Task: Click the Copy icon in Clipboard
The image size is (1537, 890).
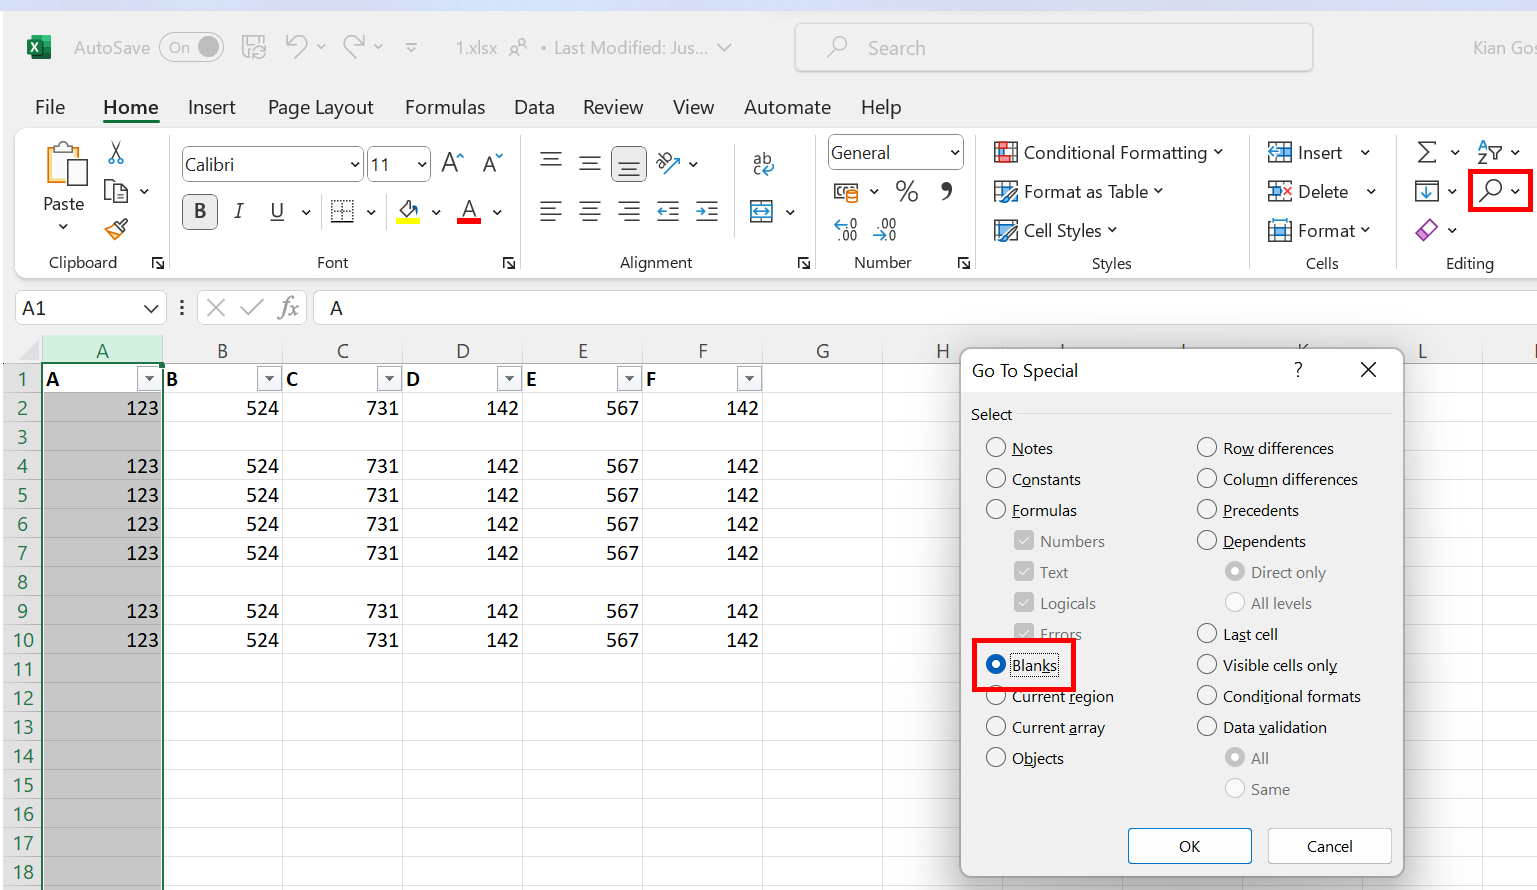Action: pos(116,191)
